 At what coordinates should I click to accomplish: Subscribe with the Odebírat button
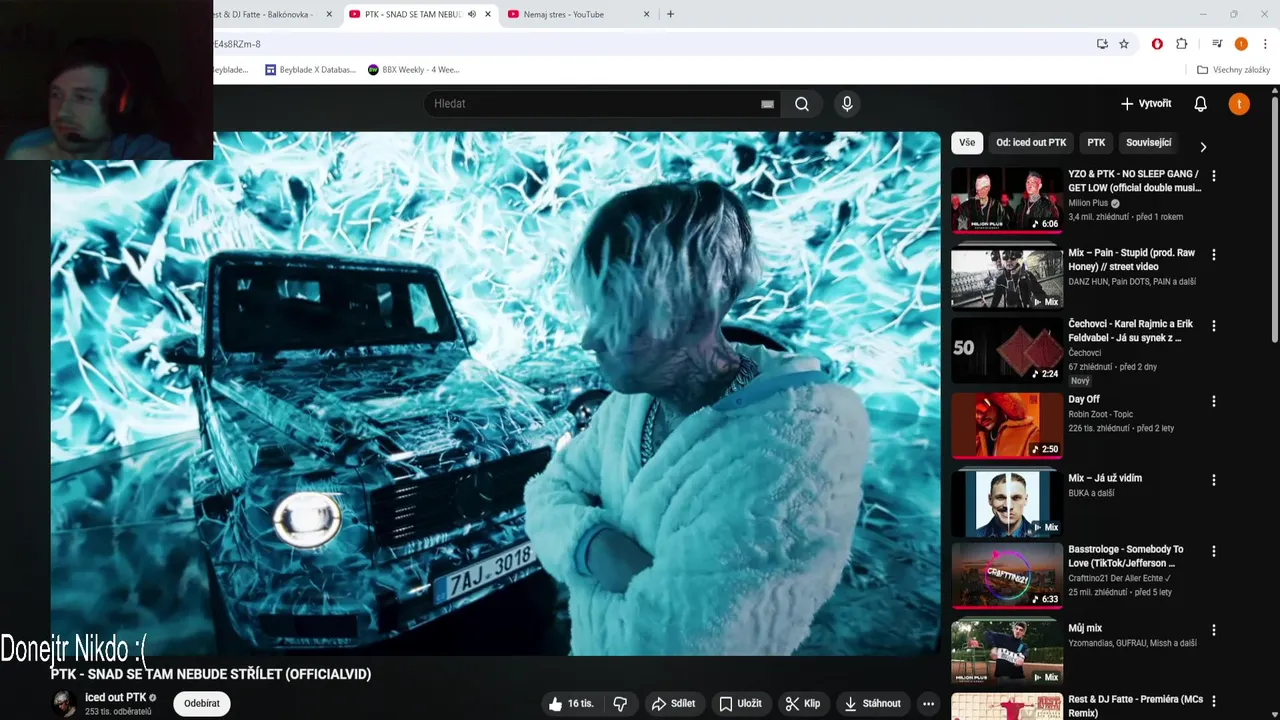(202, 703)
